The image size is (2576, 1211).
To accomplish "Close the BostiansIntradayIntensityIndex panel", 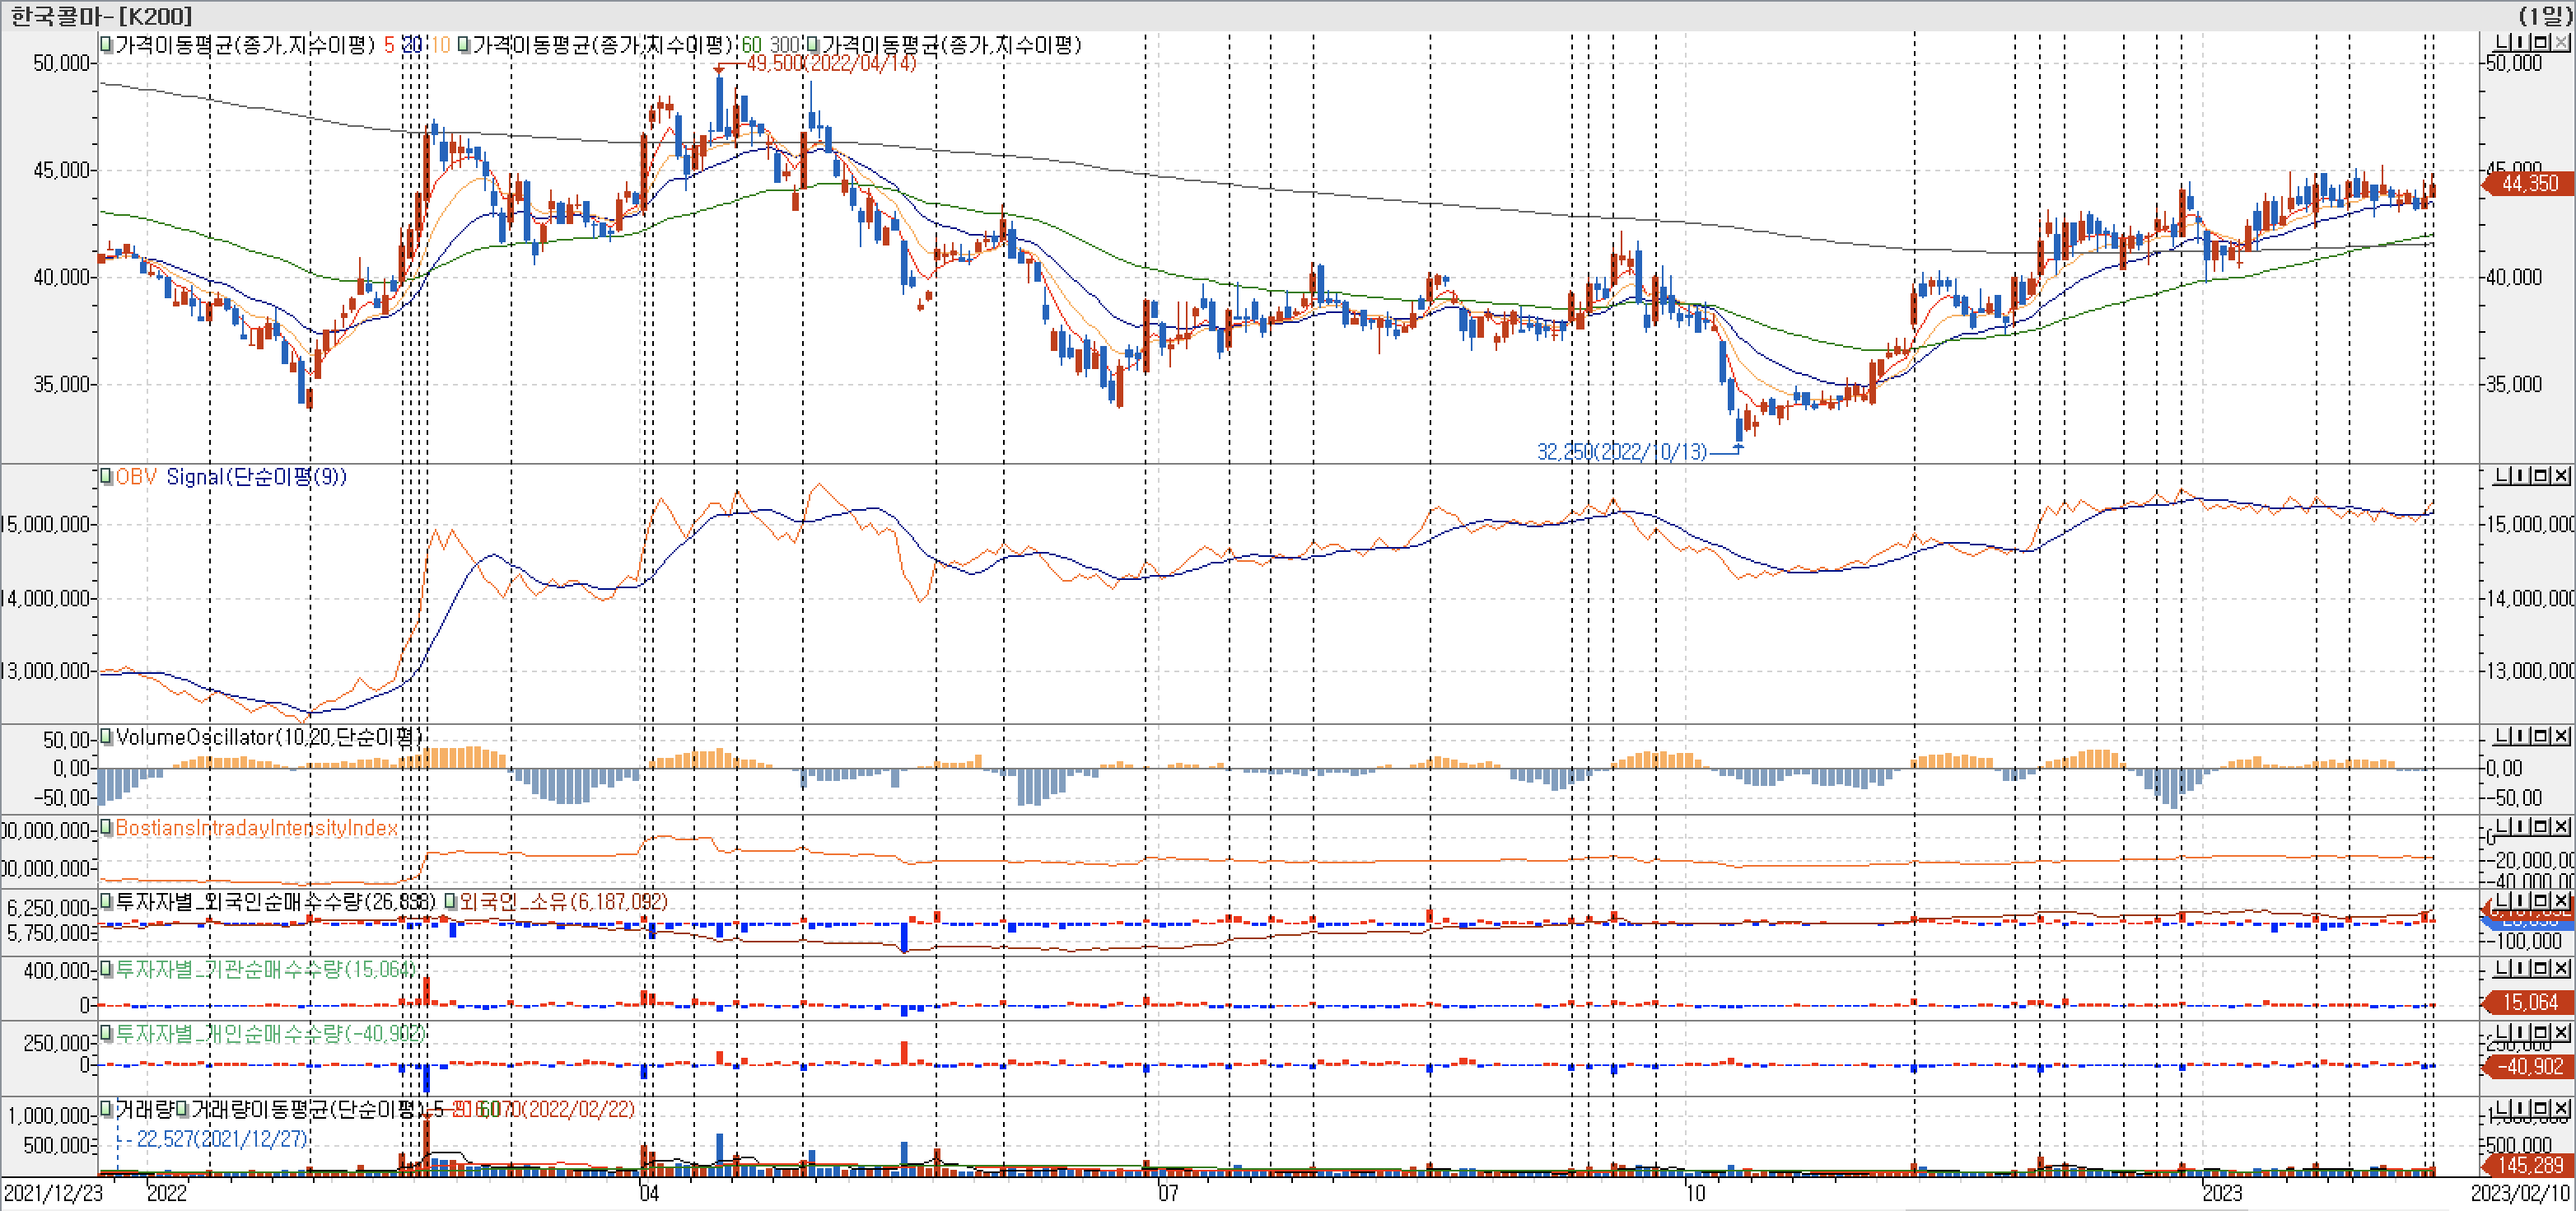I will click(x=2561, y=827).
